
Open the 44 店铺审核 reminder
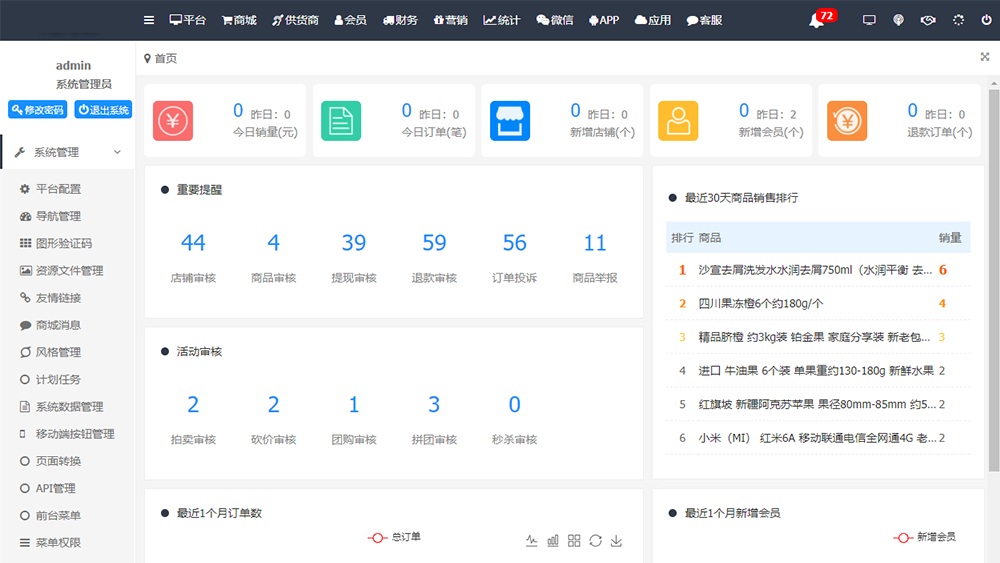tap(193, 257)
